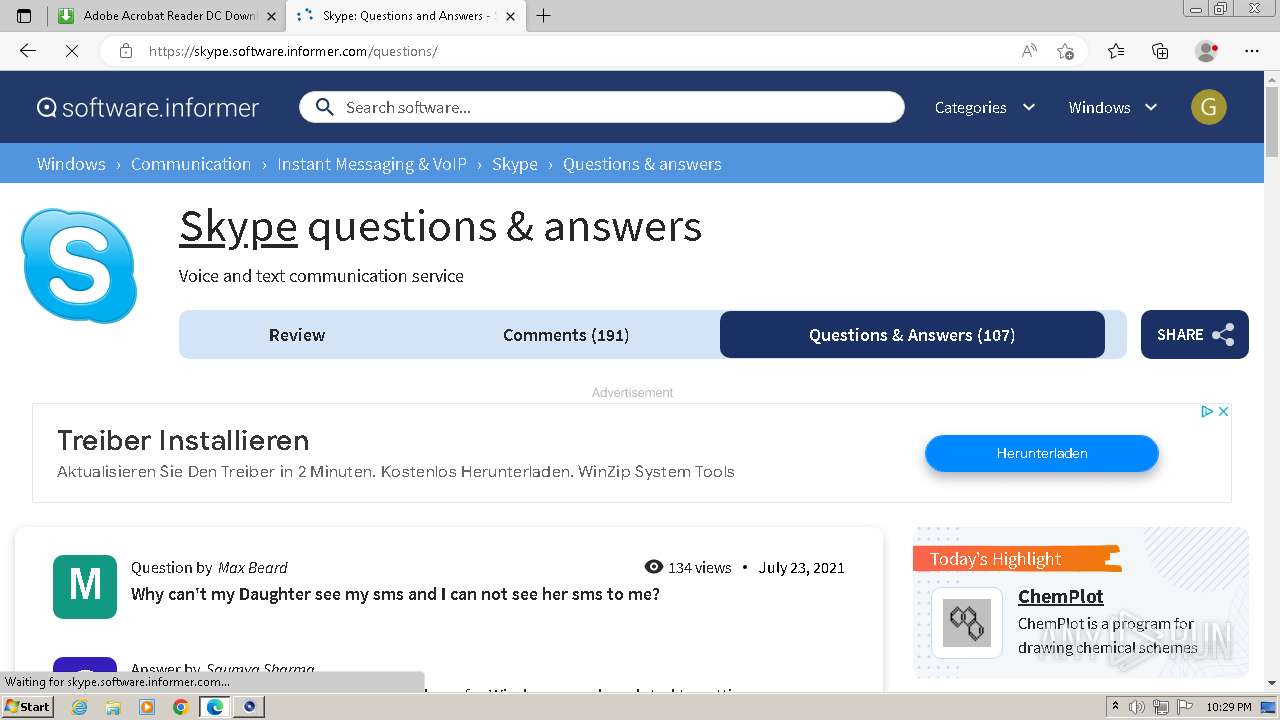Open the volume speaker tray icon
The height and width of the screenshot is (720, 1280).
(x=1137, y=707)
